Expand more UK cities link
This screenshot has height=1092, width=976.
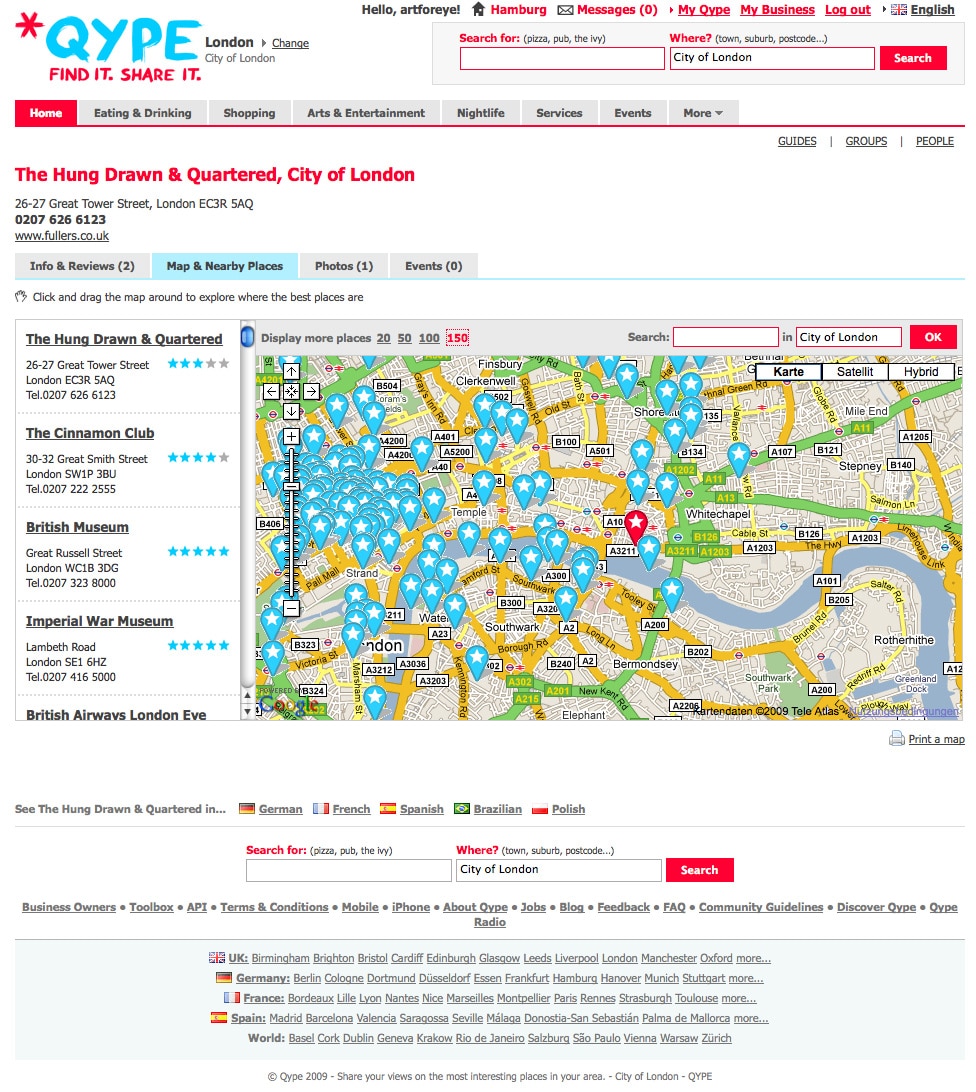[x=753, y=958]
